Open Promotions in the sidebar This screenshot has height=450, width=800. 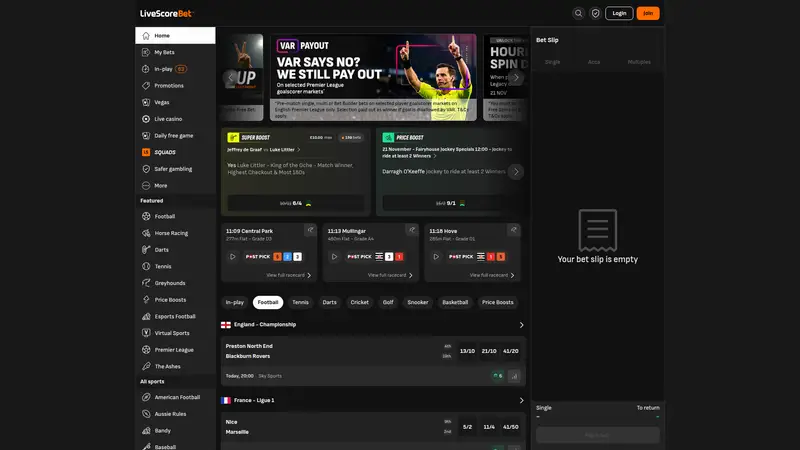[175, 86]
